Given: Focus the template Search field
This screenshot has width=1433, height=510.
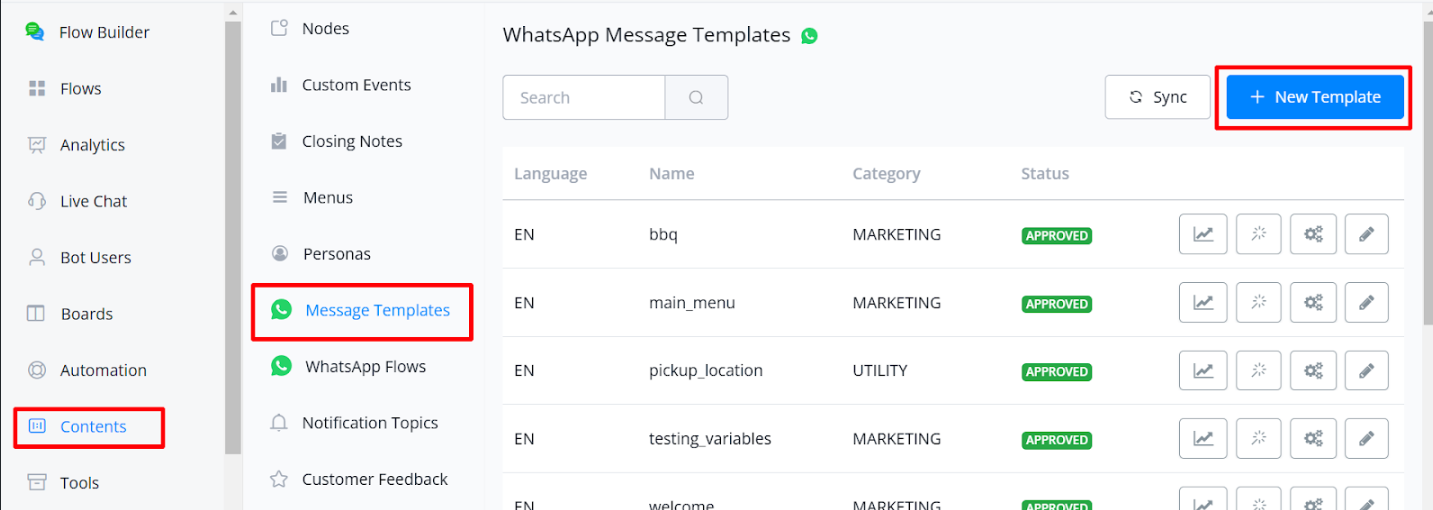Looking at the screenshot, I should click(584, 98).
